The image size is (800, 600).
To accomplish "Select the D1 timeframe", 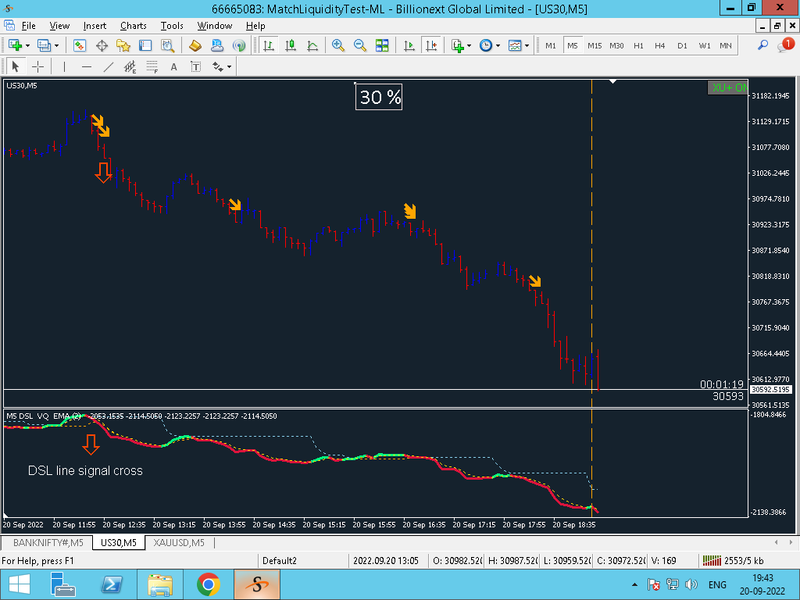I will (x=682, y=45).
